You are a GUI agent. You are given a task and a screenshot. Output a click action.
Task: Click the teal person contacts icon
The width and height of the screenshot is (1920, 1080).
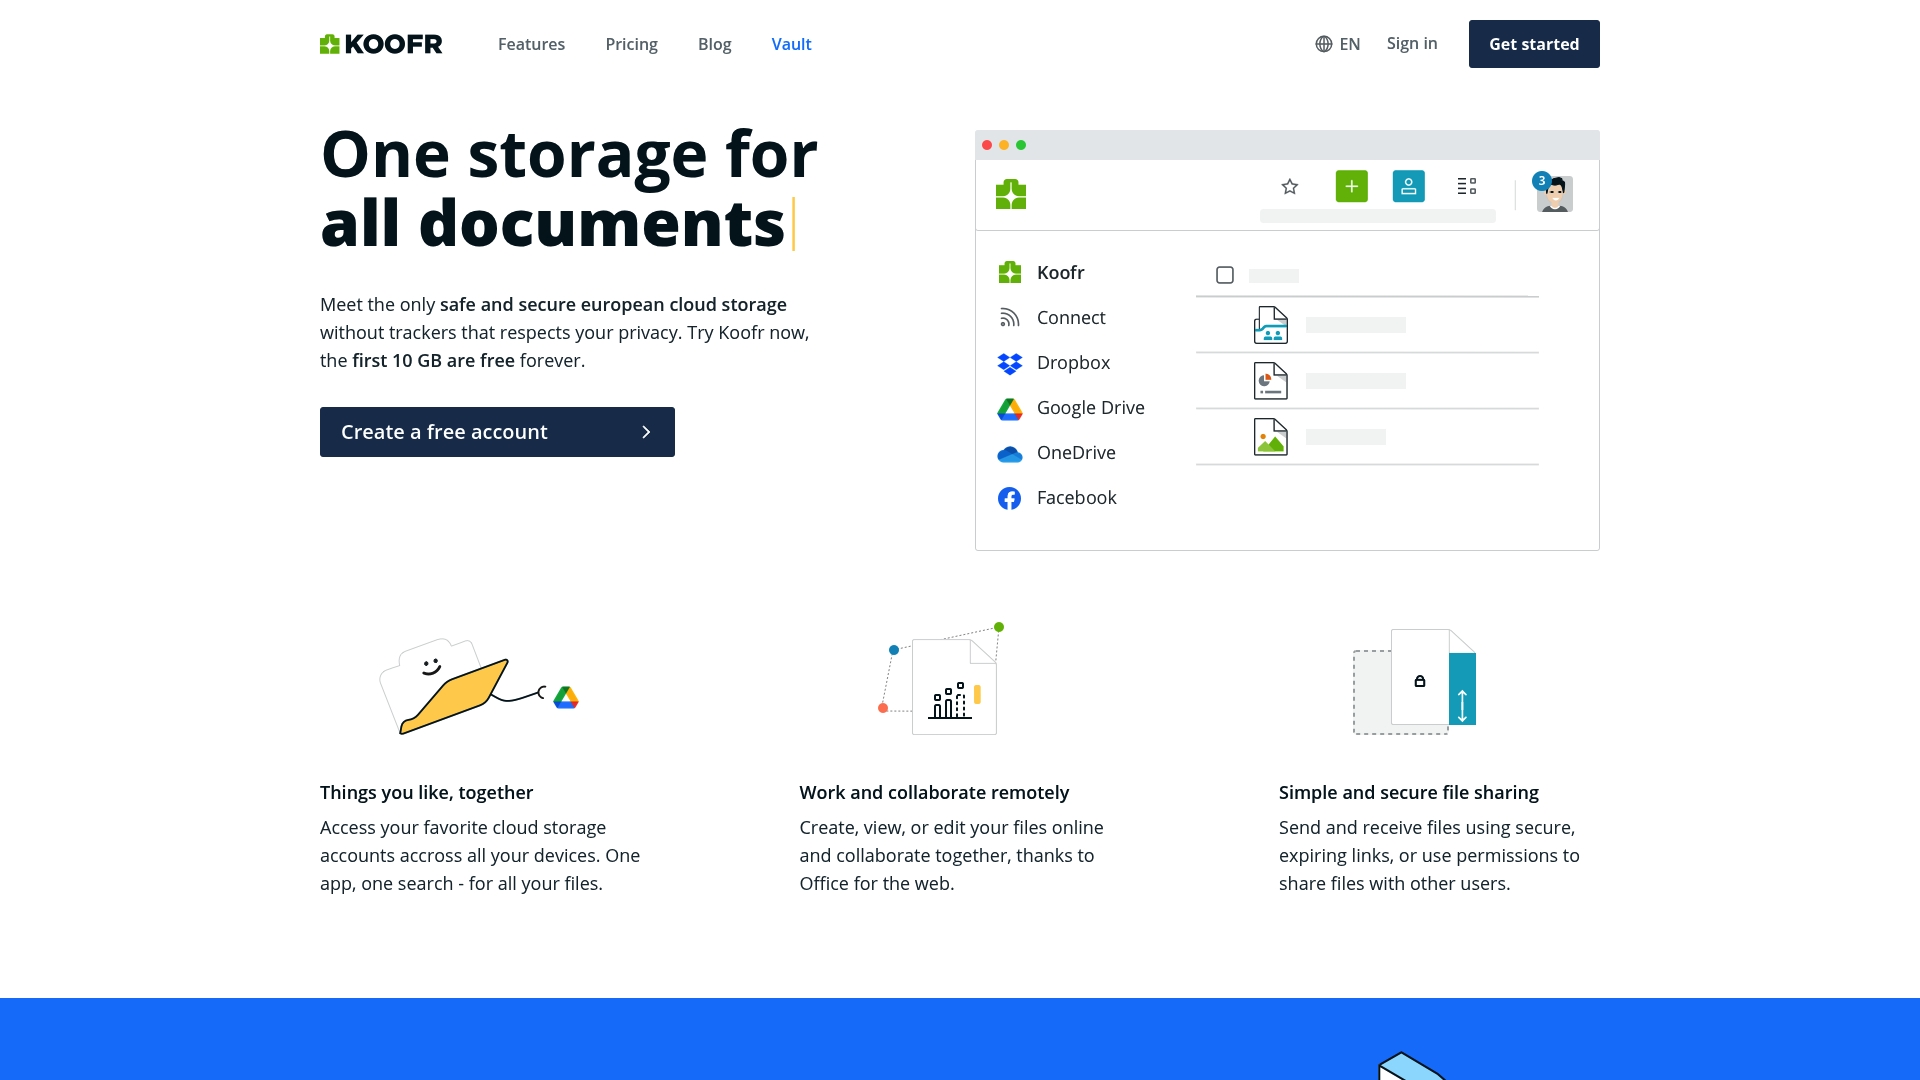(1408, 186)
